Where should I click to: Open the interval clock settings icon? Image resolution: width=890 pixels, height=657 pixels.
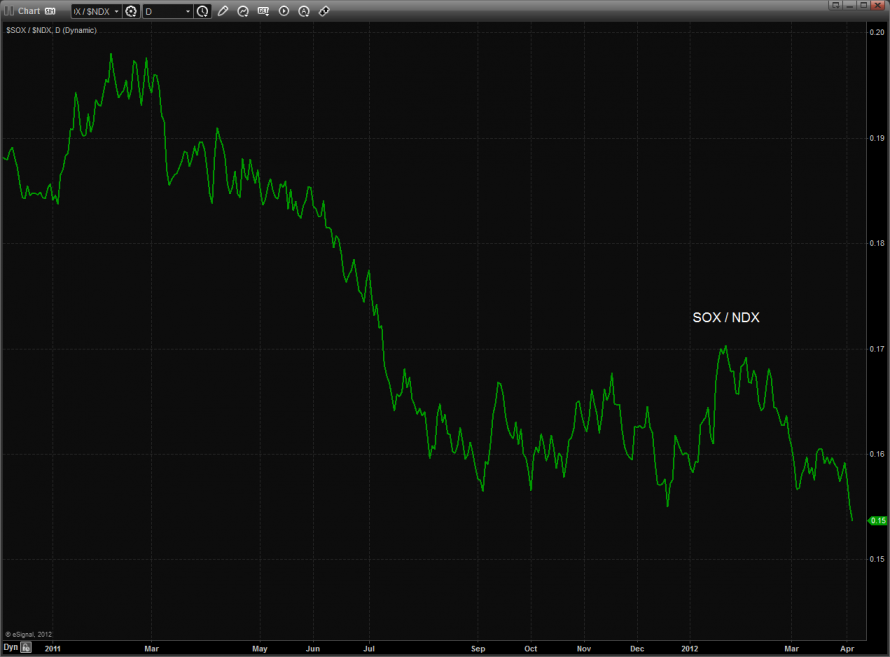click(x=203, y=11)
